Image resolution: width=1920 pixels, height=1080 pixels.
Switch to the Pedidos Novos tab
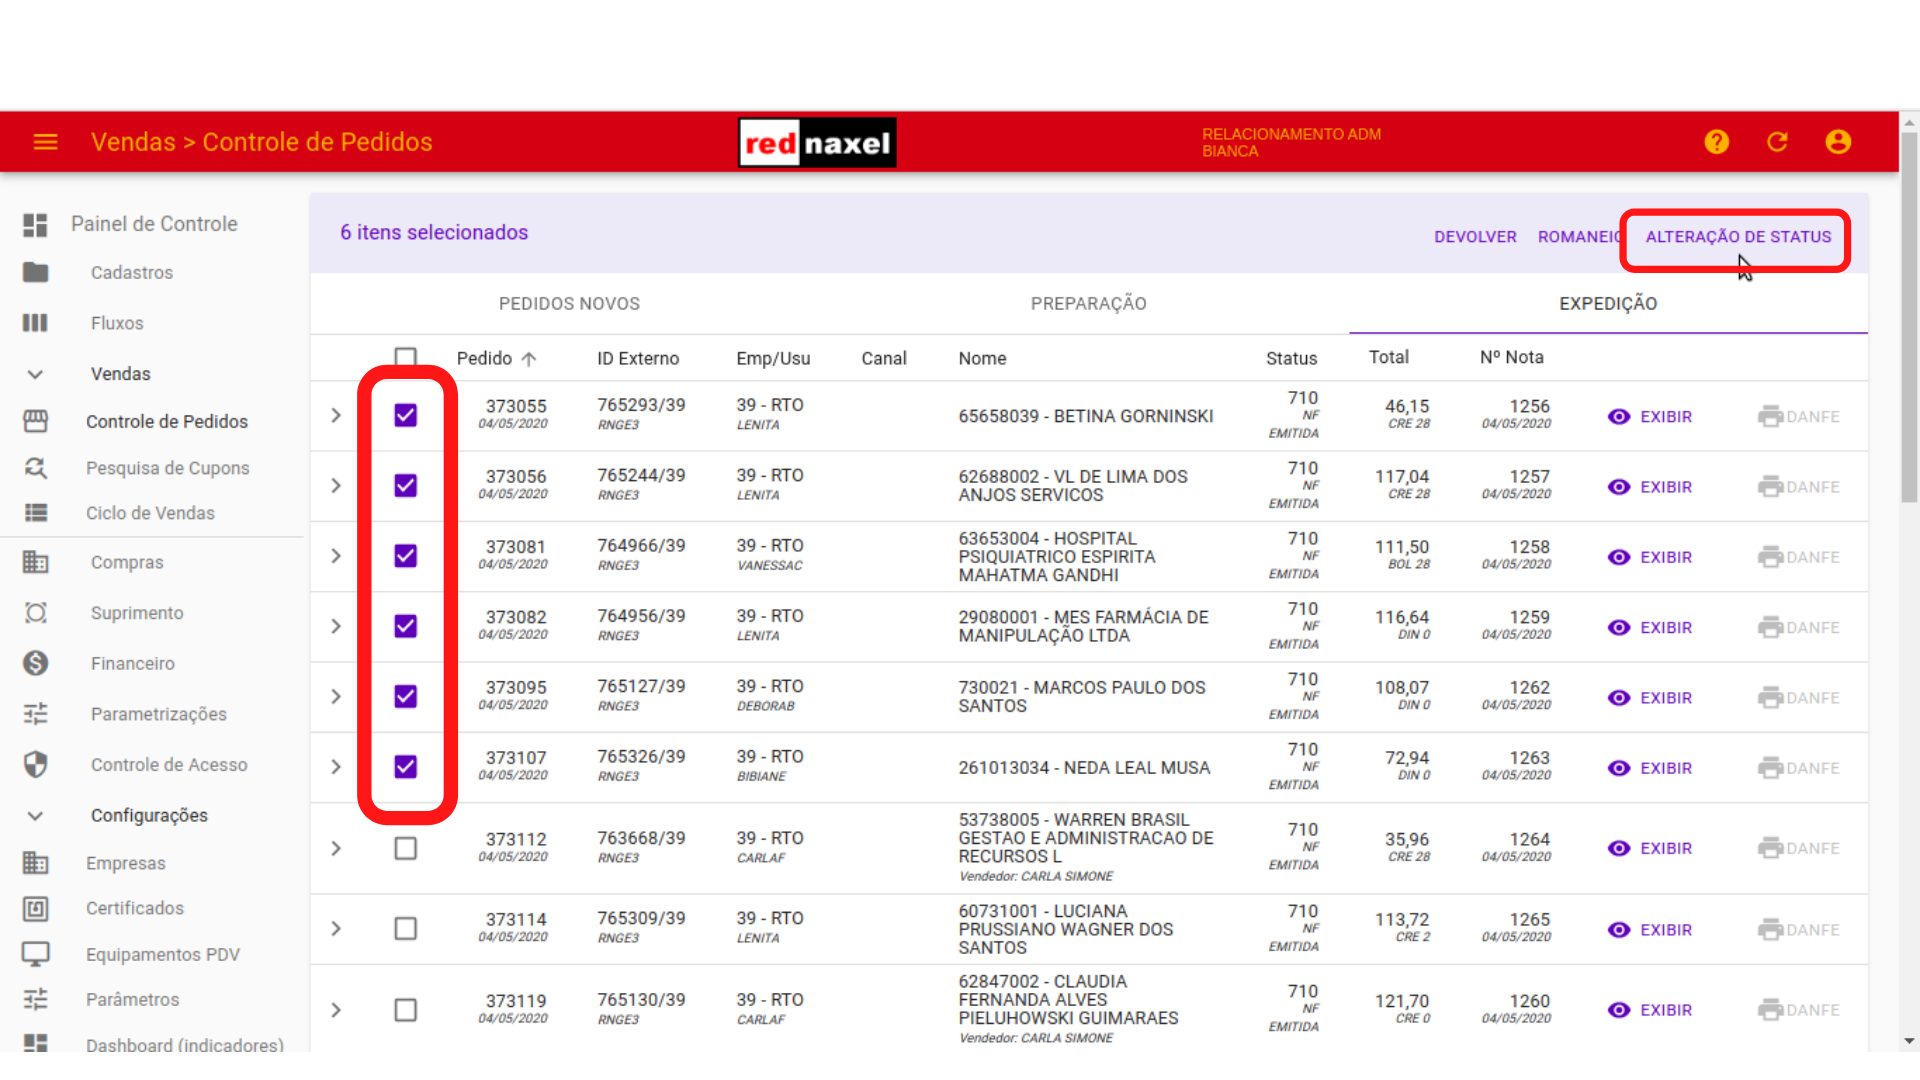pyautogui.click(x=569, y=304)
